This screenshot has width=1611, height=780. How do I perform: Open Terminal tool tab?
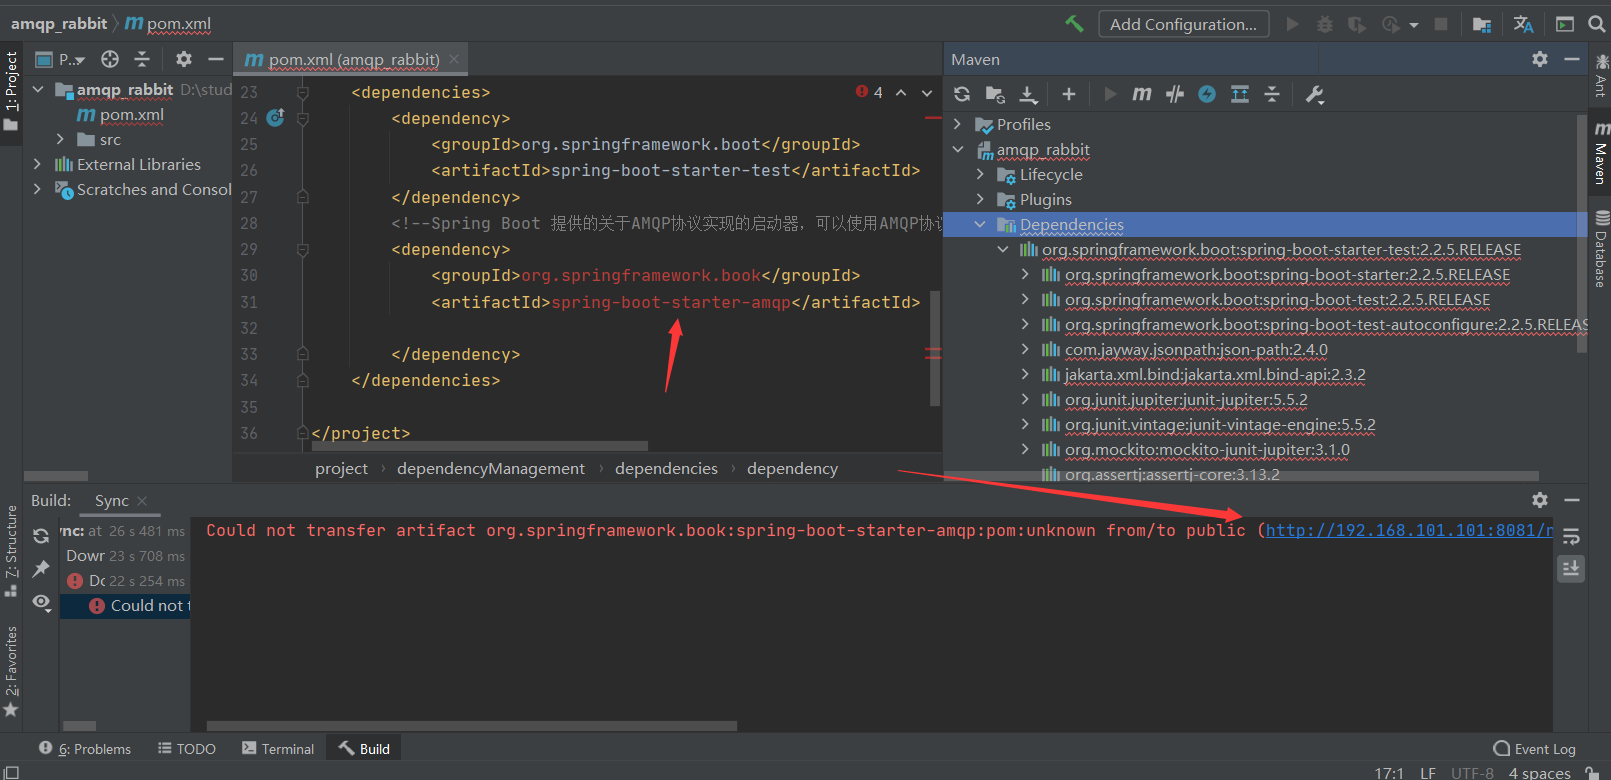(278, 749)
